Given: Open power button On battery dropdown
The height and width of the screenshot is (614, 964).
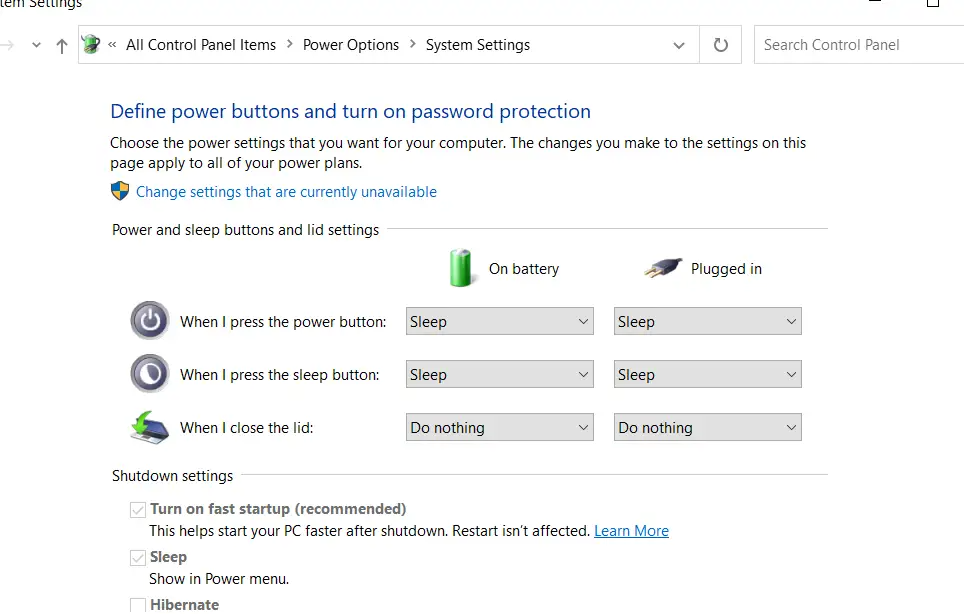Looking at the screenshot, I should click(x=500, y=322).
